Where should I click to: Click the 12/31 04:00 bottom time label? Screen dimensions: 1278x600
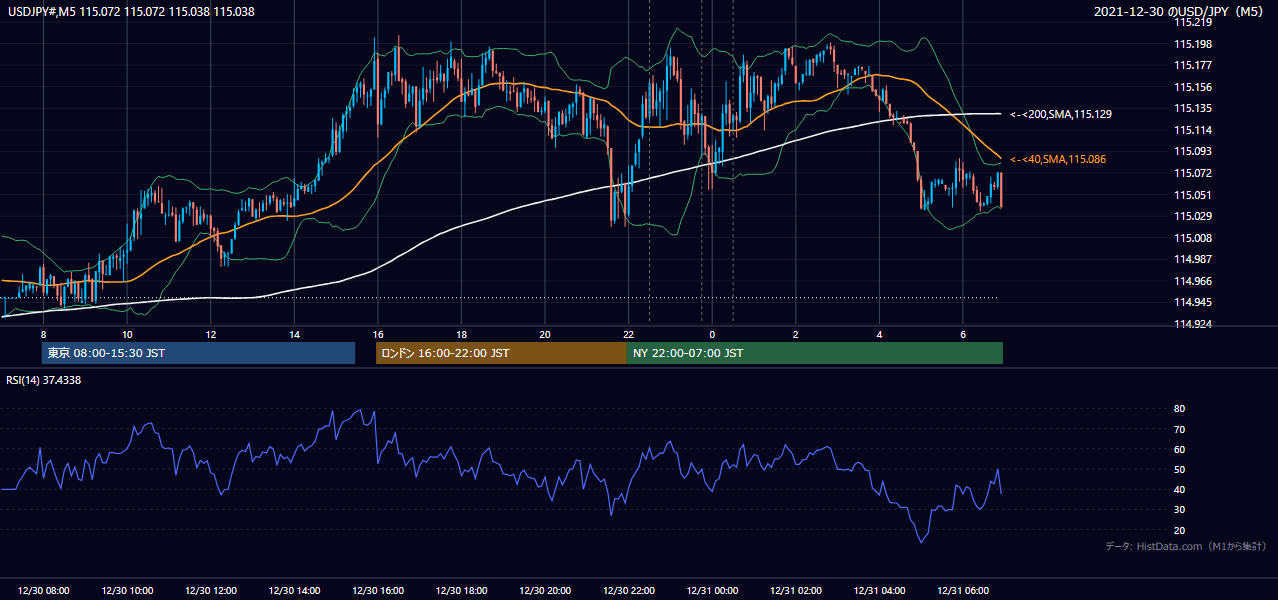[x=879, y=591]
